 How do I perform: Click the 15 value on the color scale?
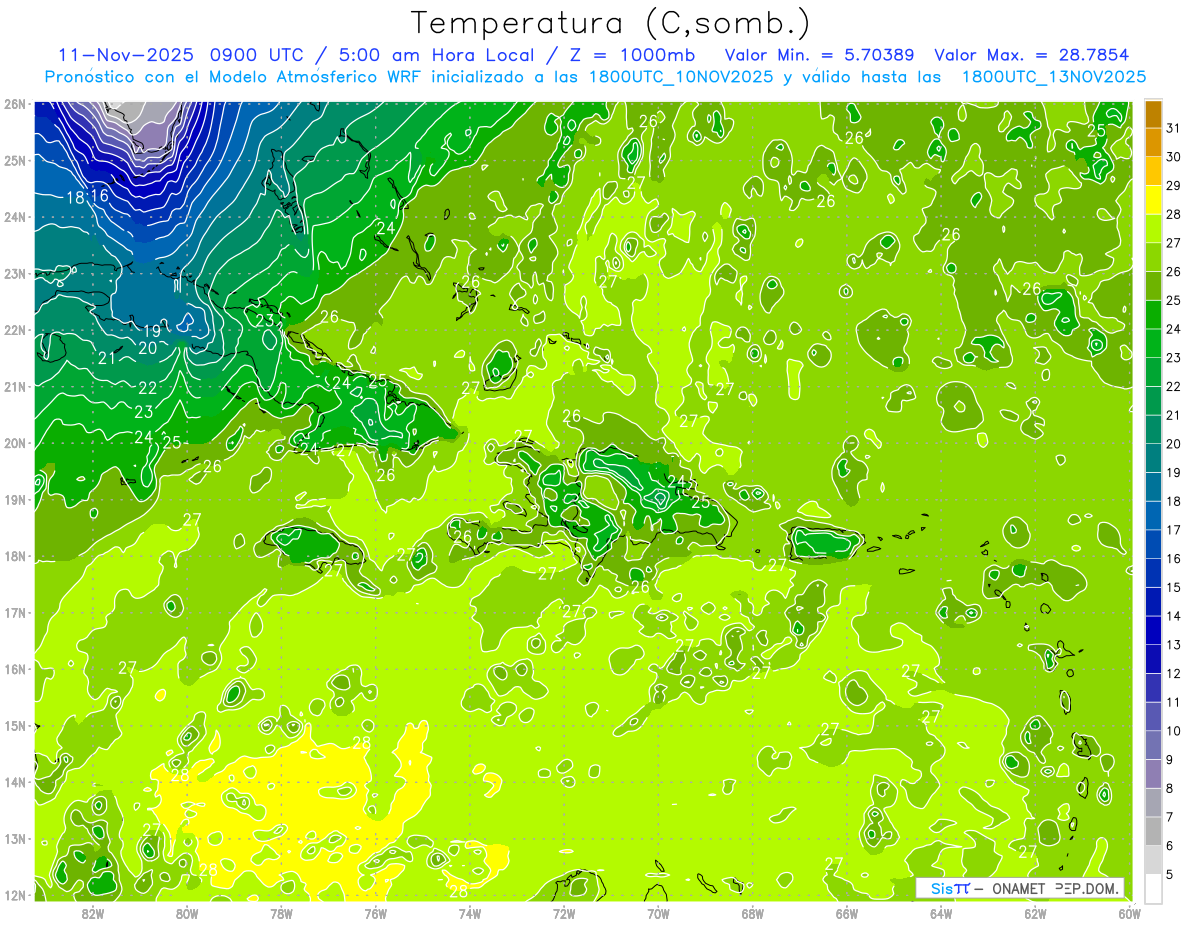(1174, 587)
